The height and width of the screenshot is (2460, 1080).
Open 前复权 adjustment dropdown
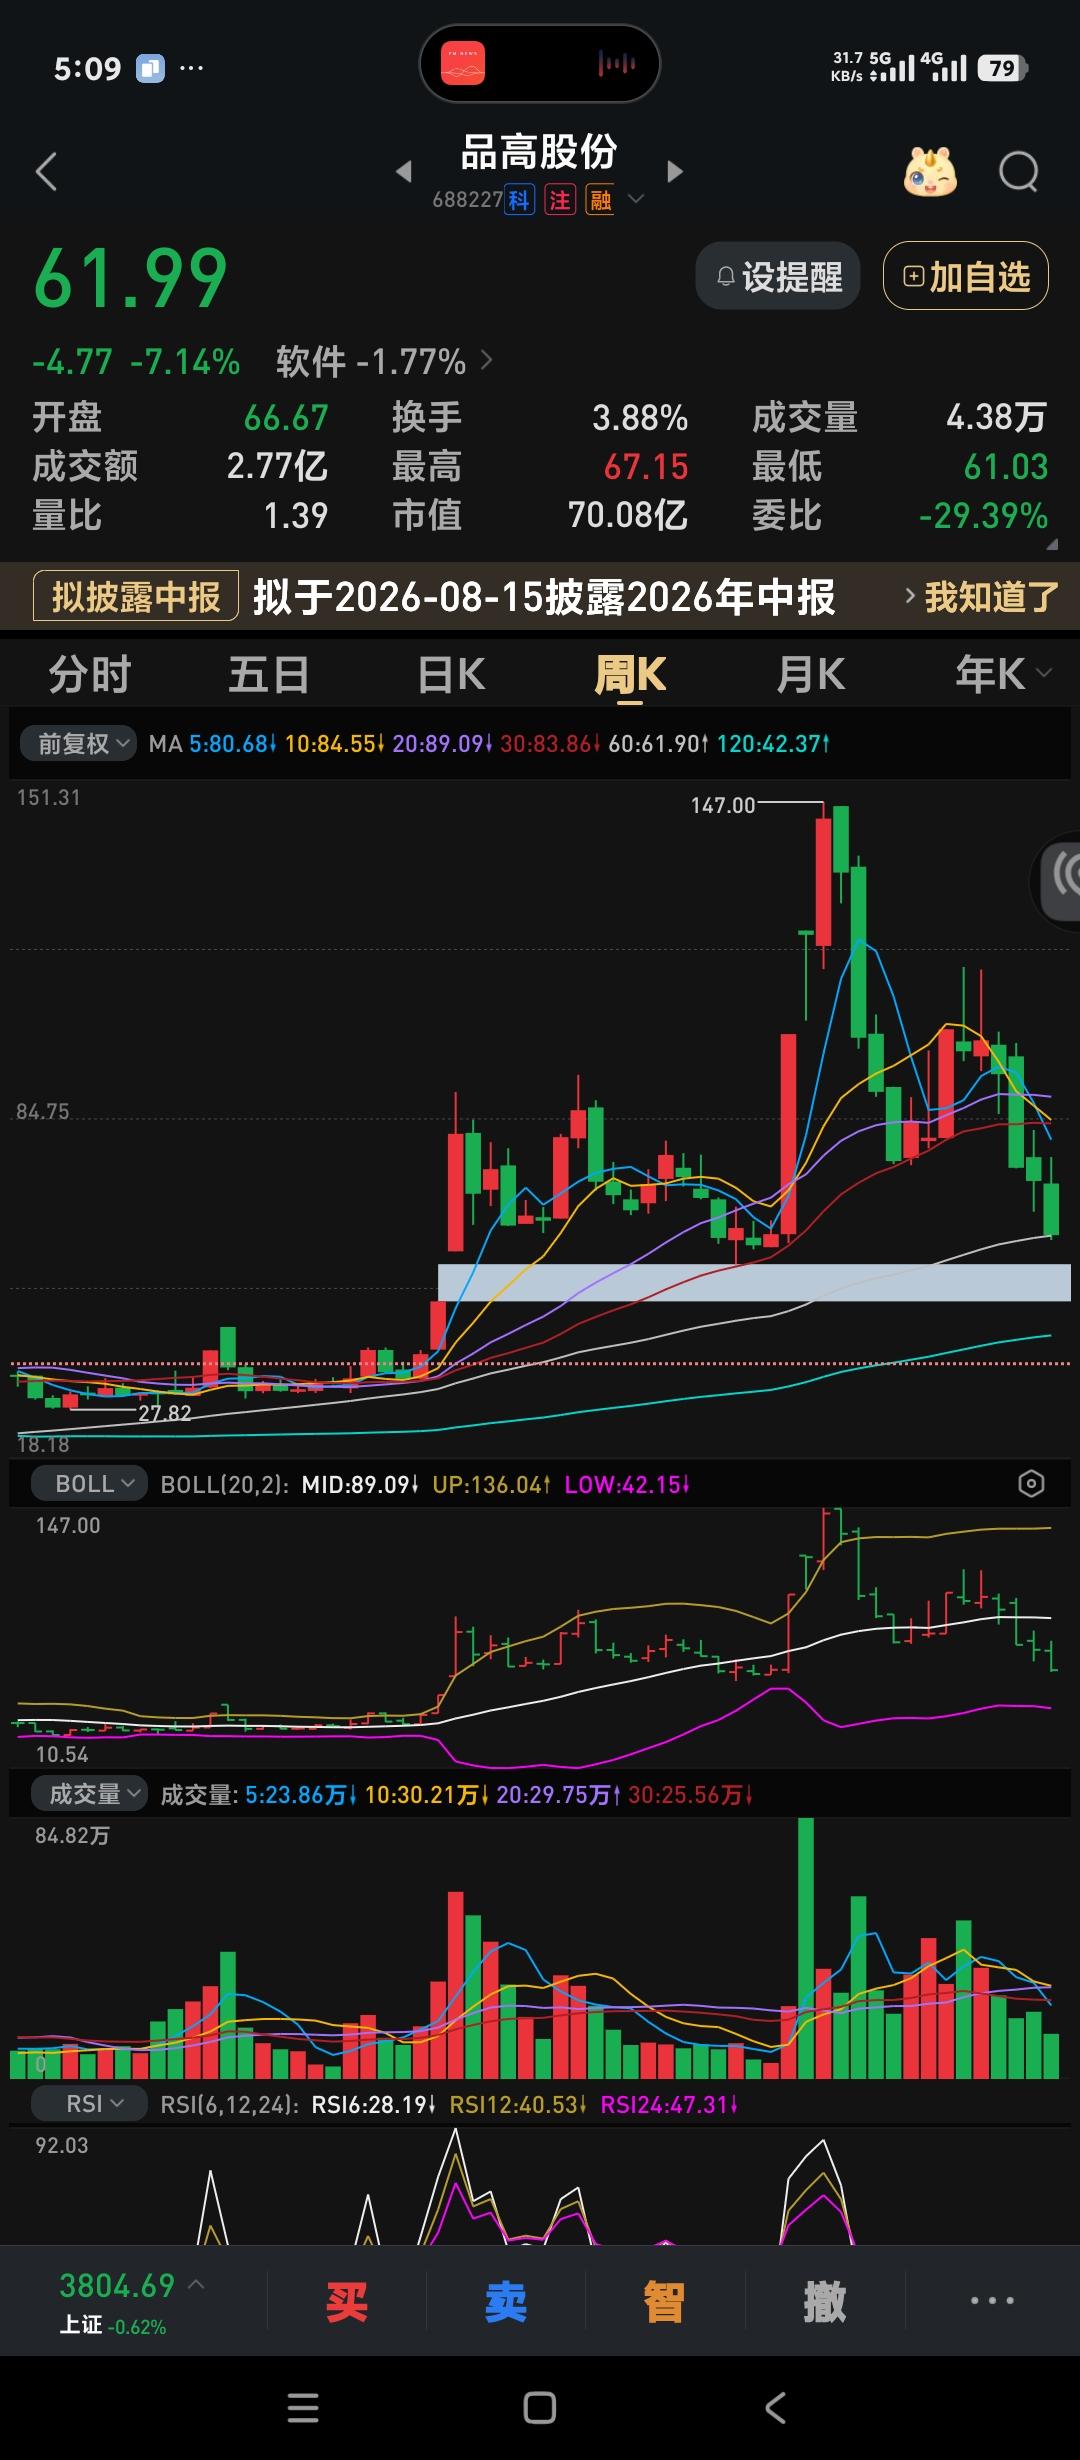point(77,744)
